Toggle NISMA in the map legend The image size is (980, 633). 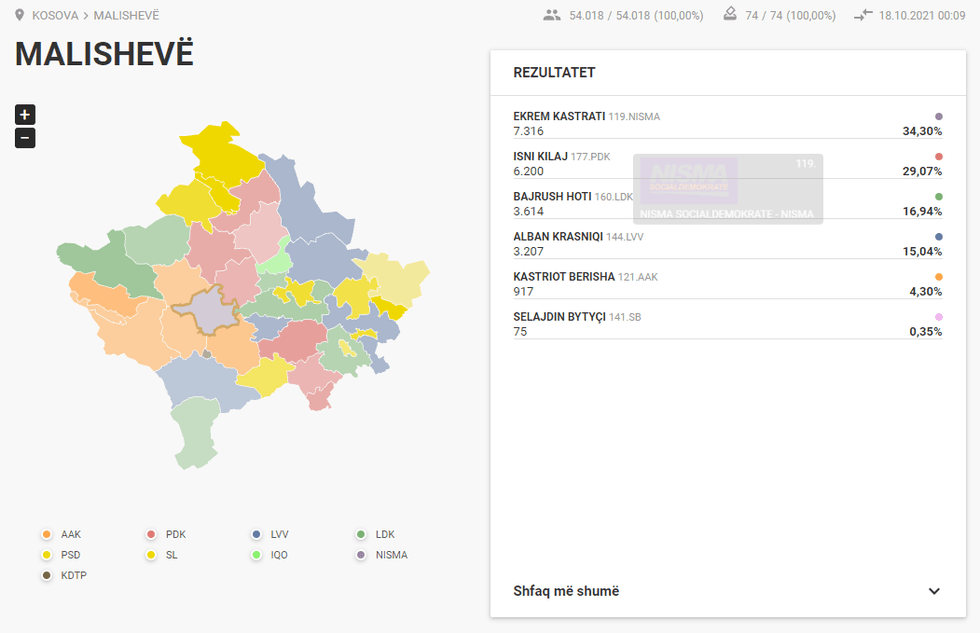pos(362,555)
